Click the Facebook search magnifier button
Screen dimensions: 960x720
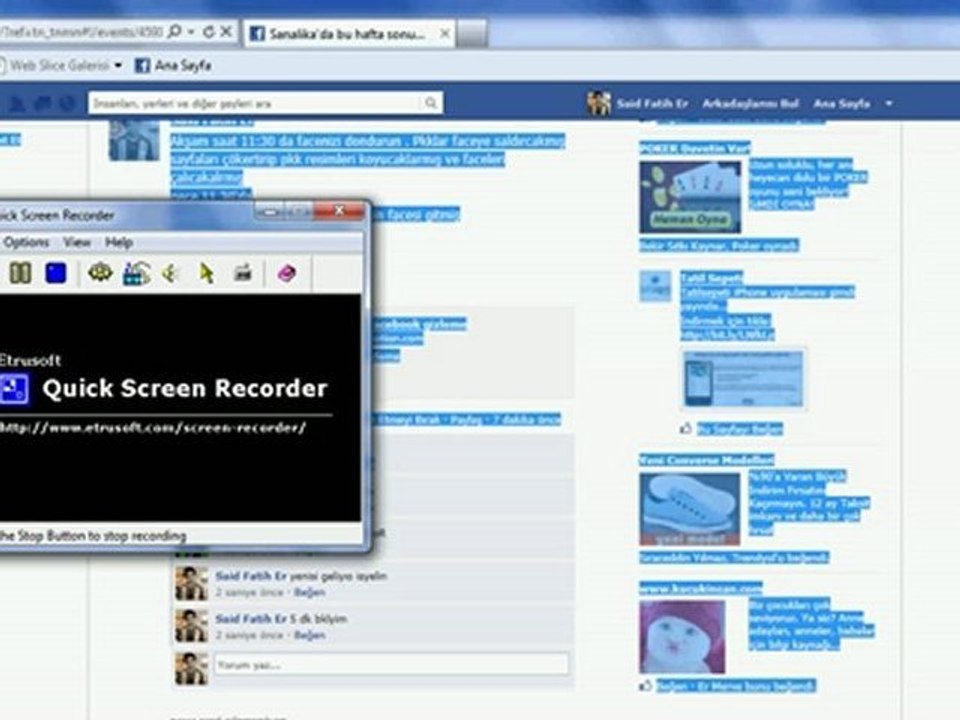coord(431,103)
